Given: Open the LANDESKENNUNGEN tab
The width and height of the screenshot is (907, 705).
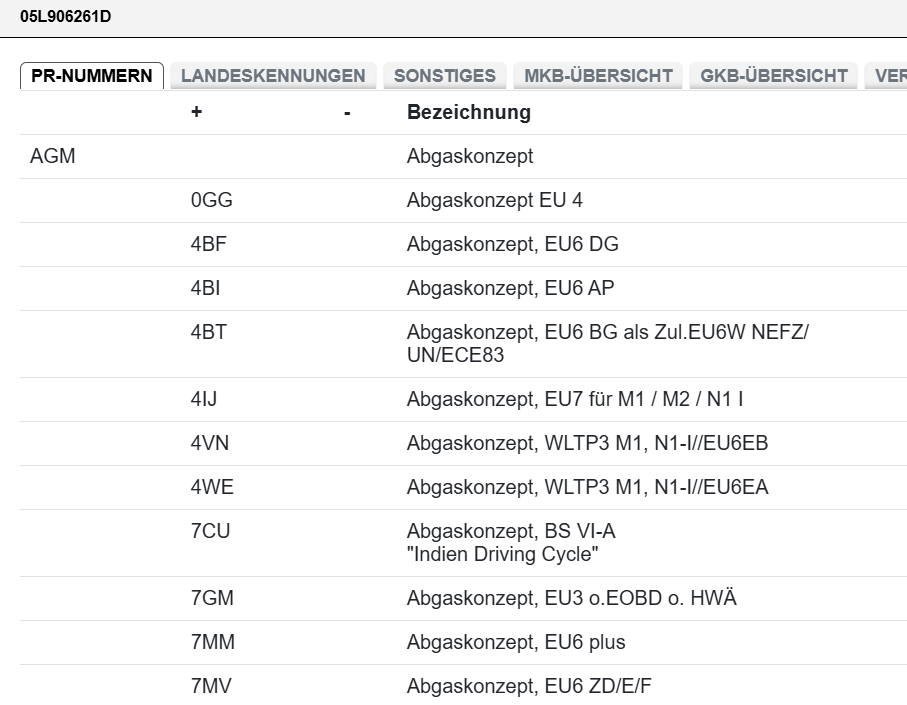Looking at the screenshot, I should (273, 76).
